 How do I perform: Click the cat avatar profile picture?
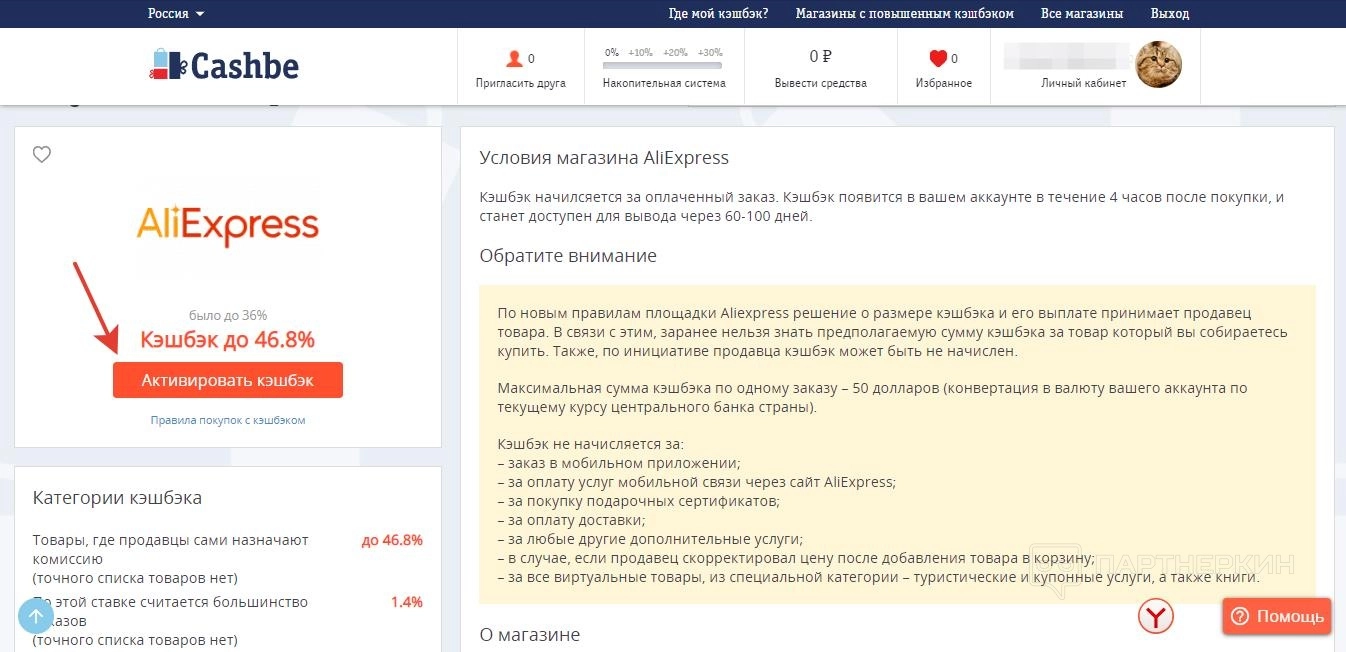1159,65
